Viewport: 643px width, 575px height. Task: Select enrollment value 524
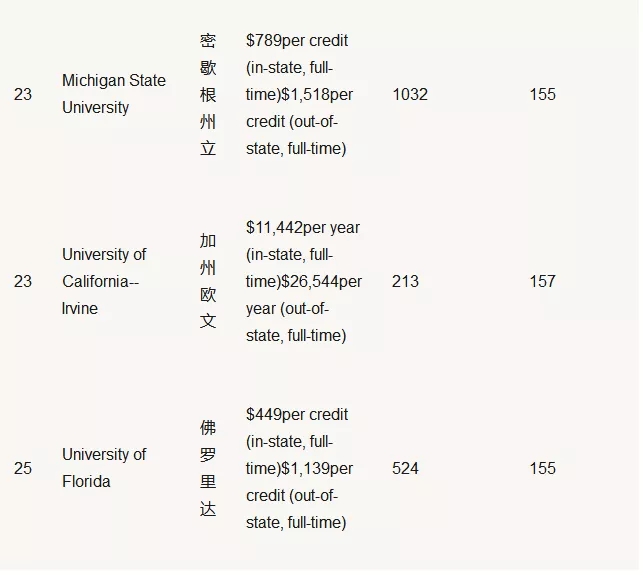[x=405, y=468]
